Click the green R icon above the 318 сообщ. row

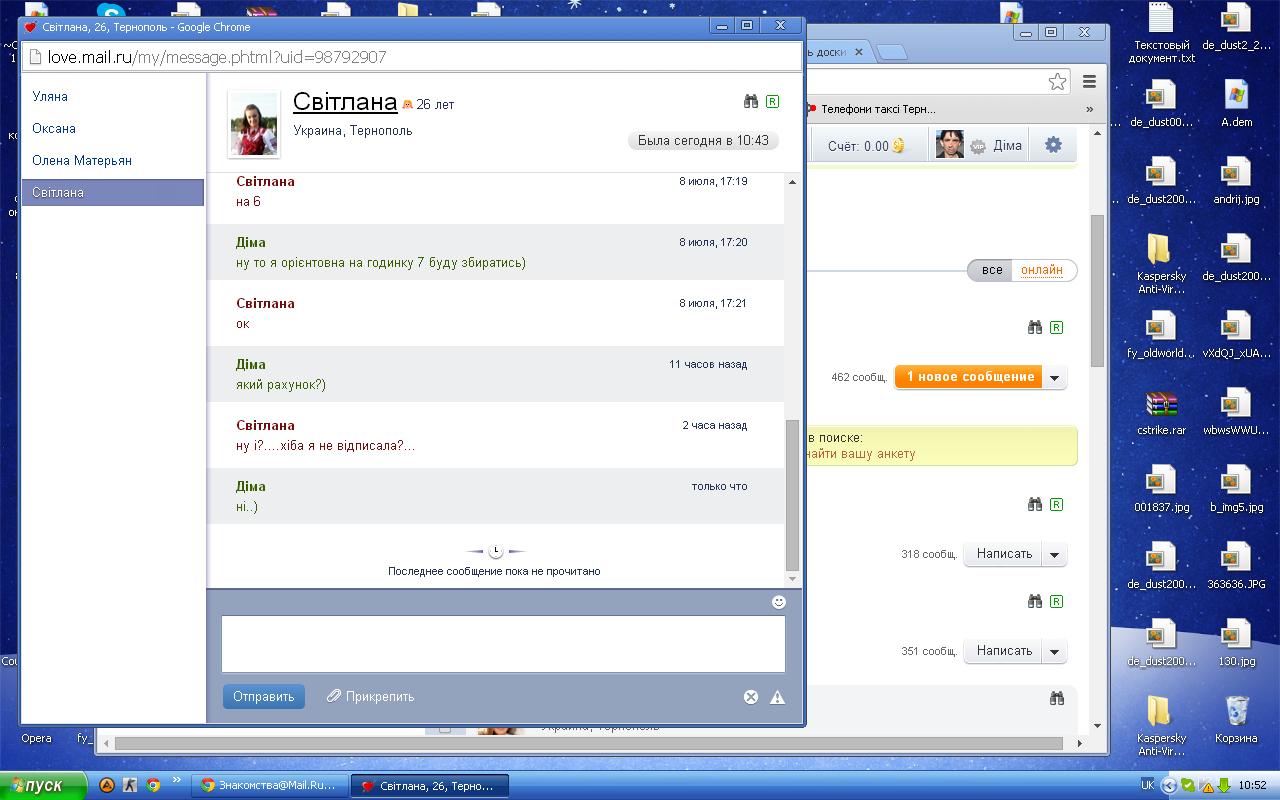(1056, 504)
